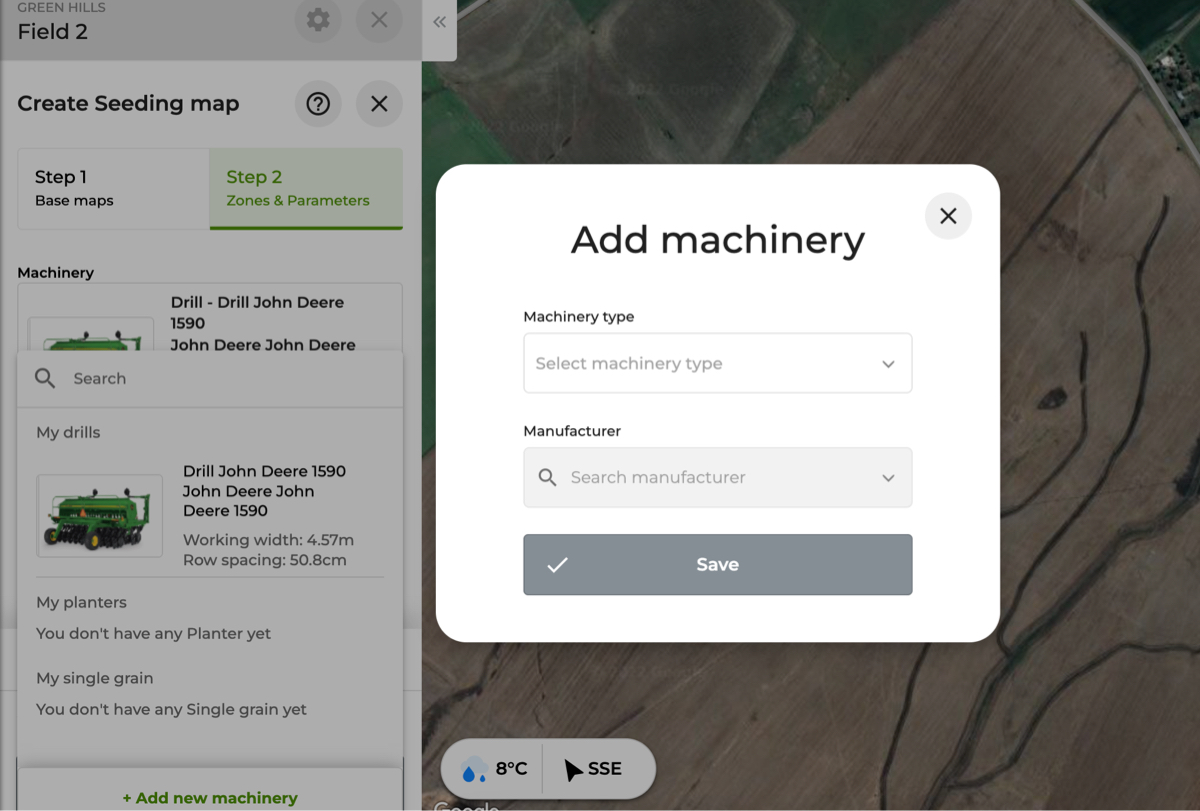Click Row spacing: 50.8cm text

(265, 560)
